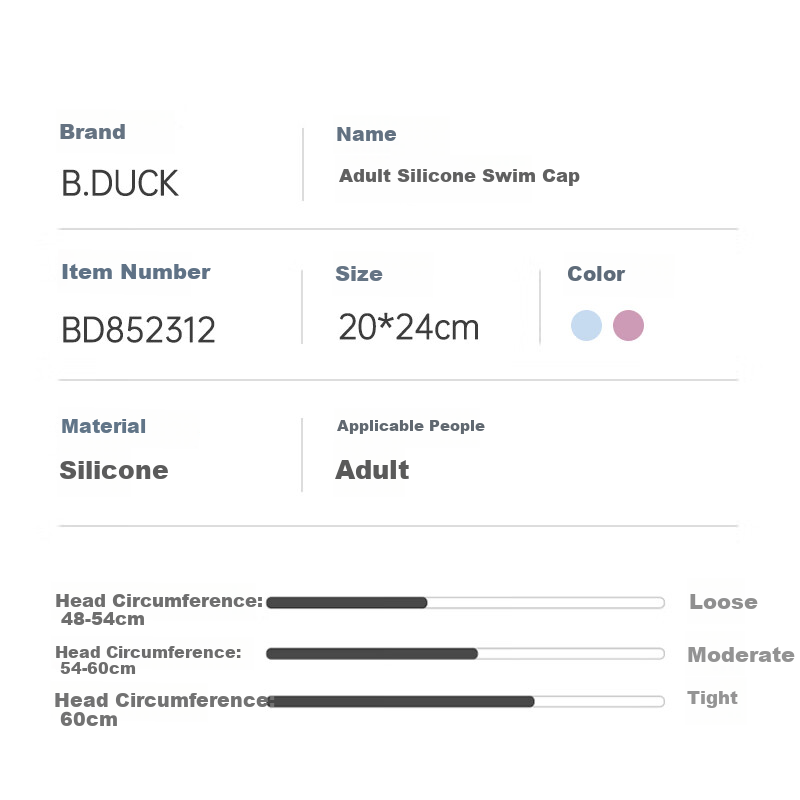
Task: Click the Color heading label
Action: pos(596,274)
